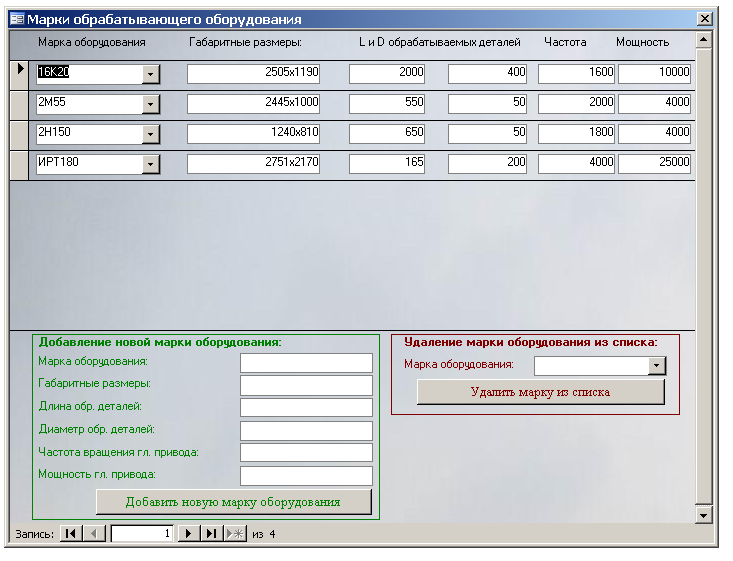
Task: Click scrollbar up arrow
Action: coord(704,40)
